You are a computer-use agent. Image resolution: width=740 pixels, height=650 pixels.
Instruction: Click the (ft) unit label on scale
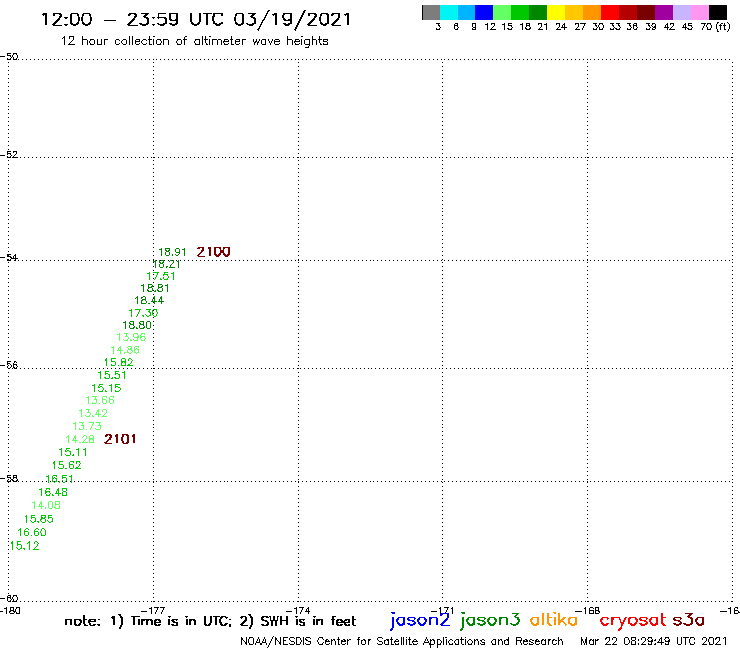(723, 27)
